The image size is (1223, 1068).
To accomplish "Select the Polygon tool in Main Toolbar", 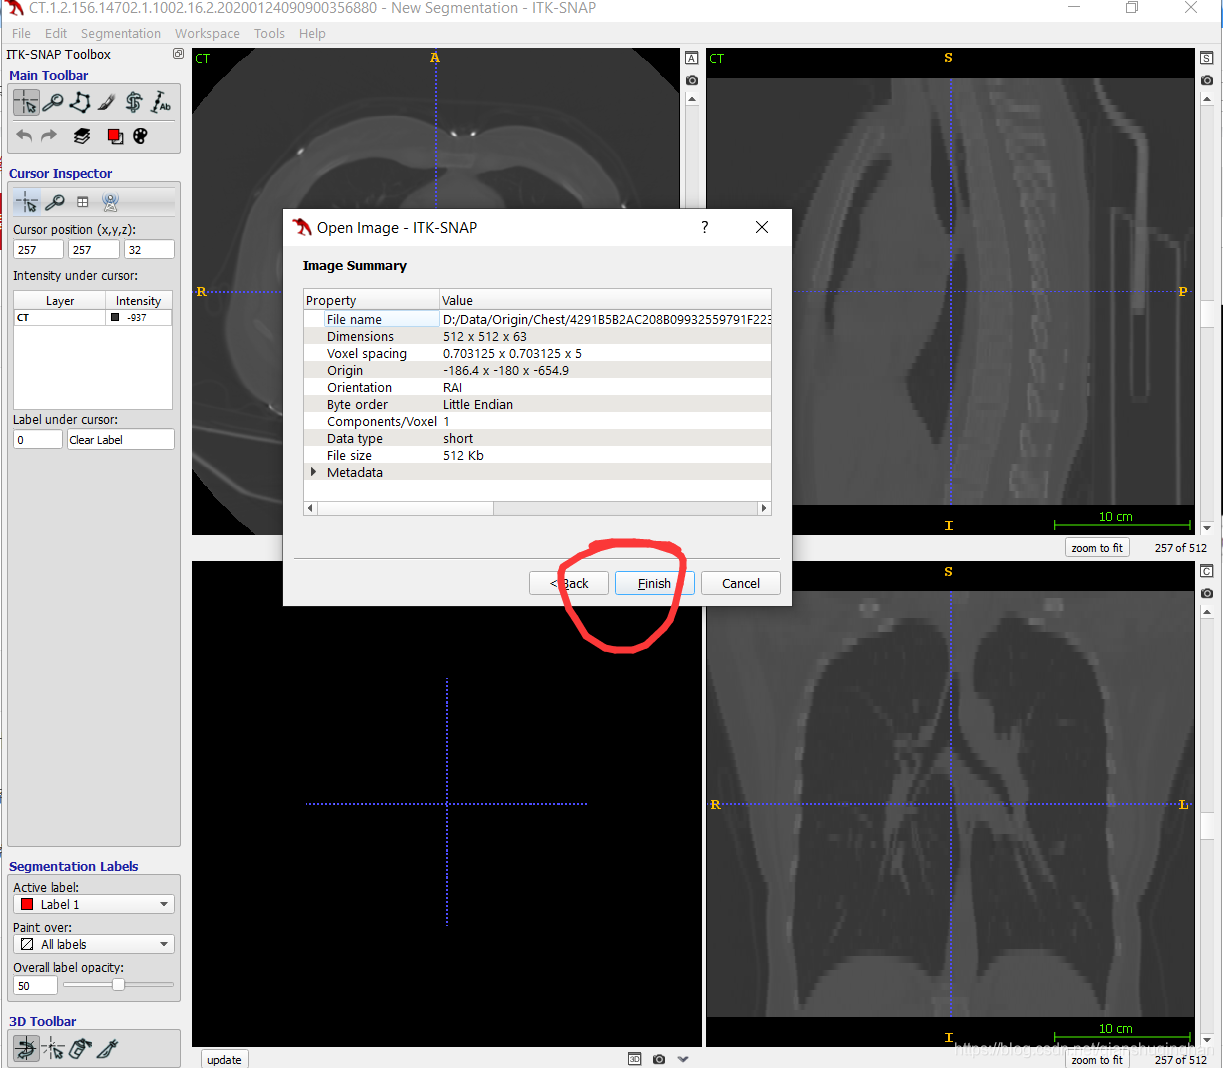I will (x=80, y=102).
